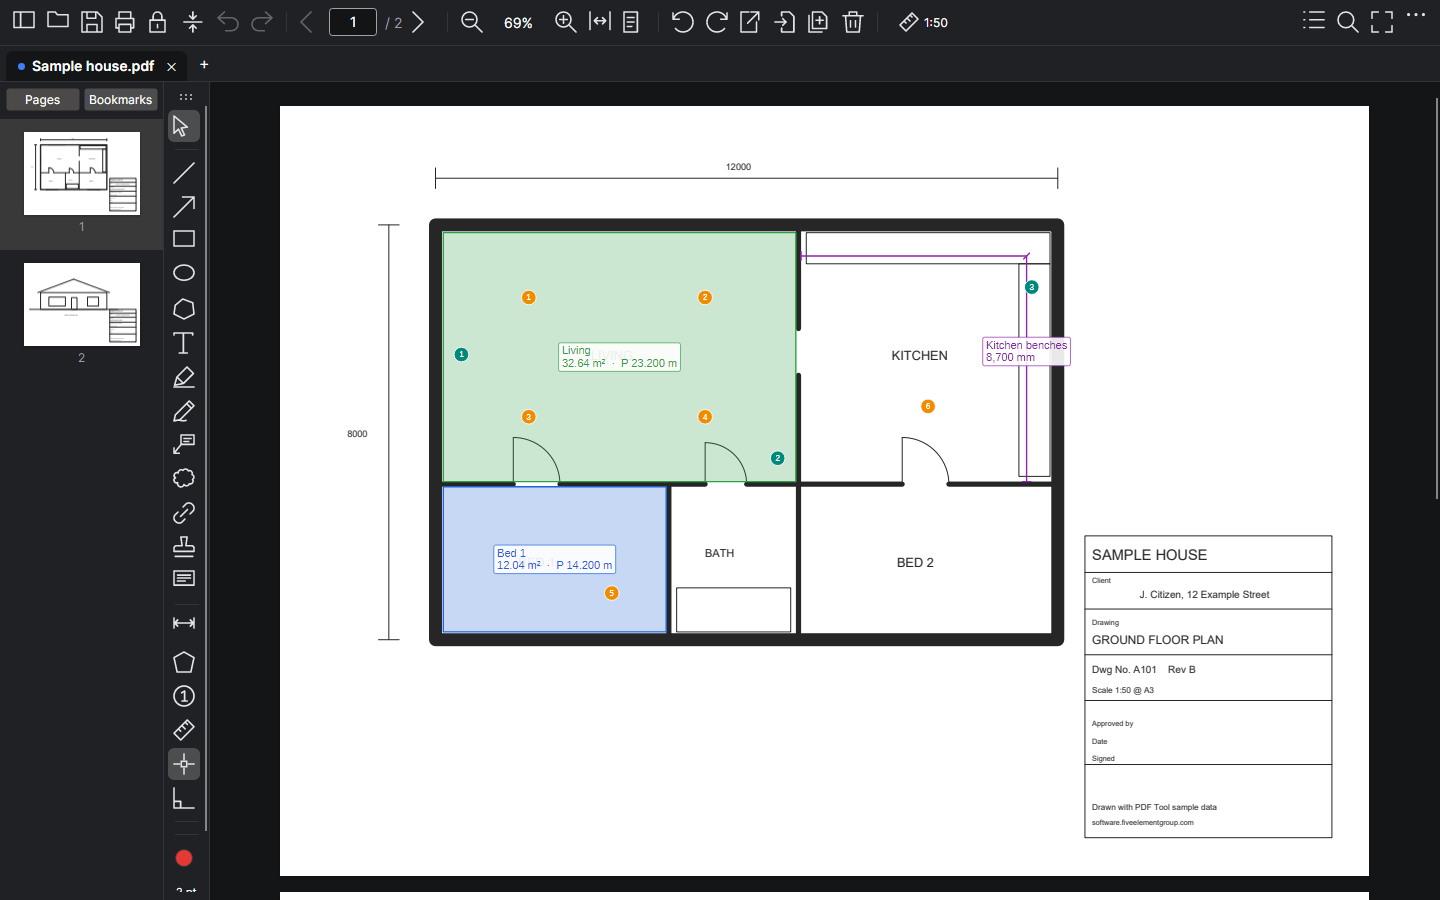This screenshot has height=900, width=1440.
Task: Open the red stroke color swatch
Action: pyautogui.click(x=184, y=858)
